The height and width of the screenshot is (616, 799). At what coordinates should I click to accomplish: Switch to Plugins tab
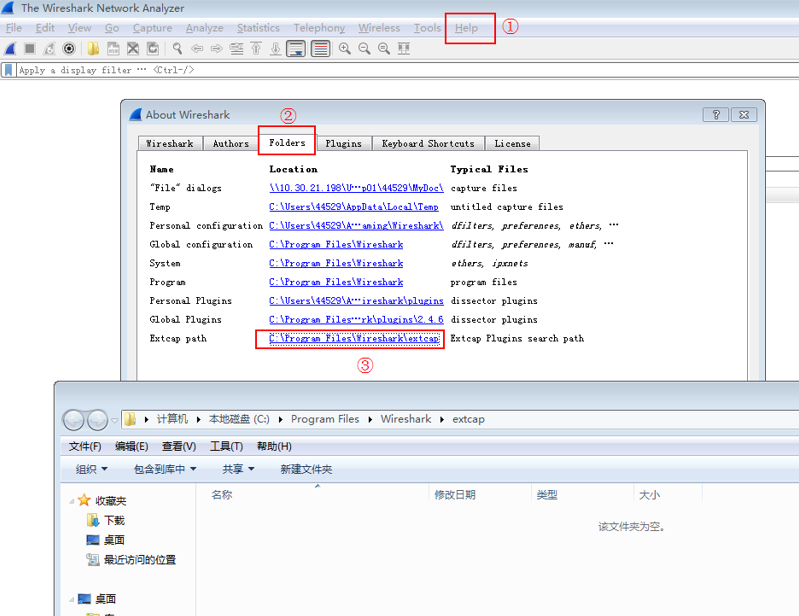pos(343,144)
